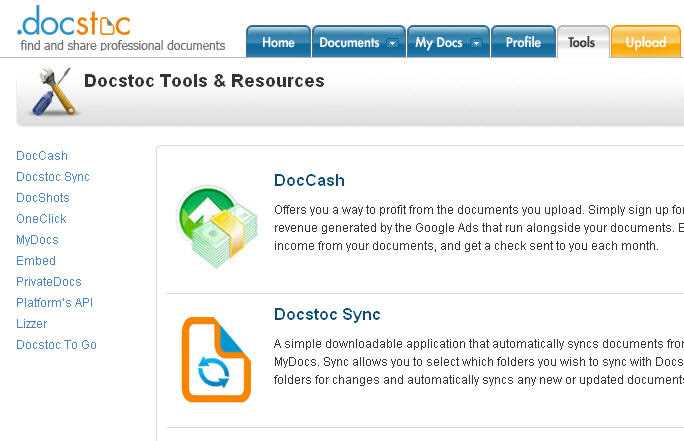Open the Platform's API sidebar link

pos(55,303)
